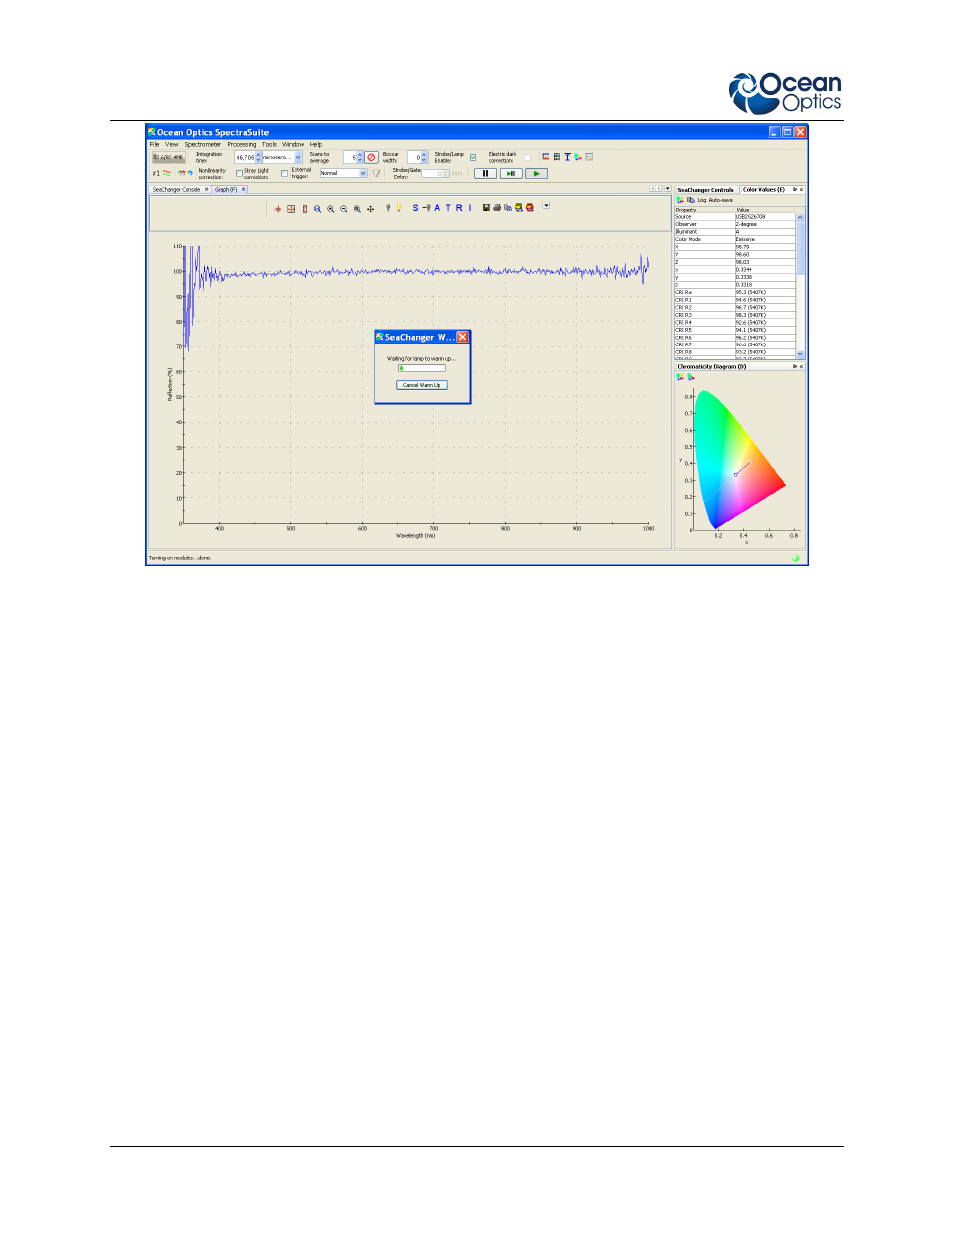954x1235 pixels.
Task: Click the chromaticity icon in Color Values panel
Action: (x=680, y=200)
